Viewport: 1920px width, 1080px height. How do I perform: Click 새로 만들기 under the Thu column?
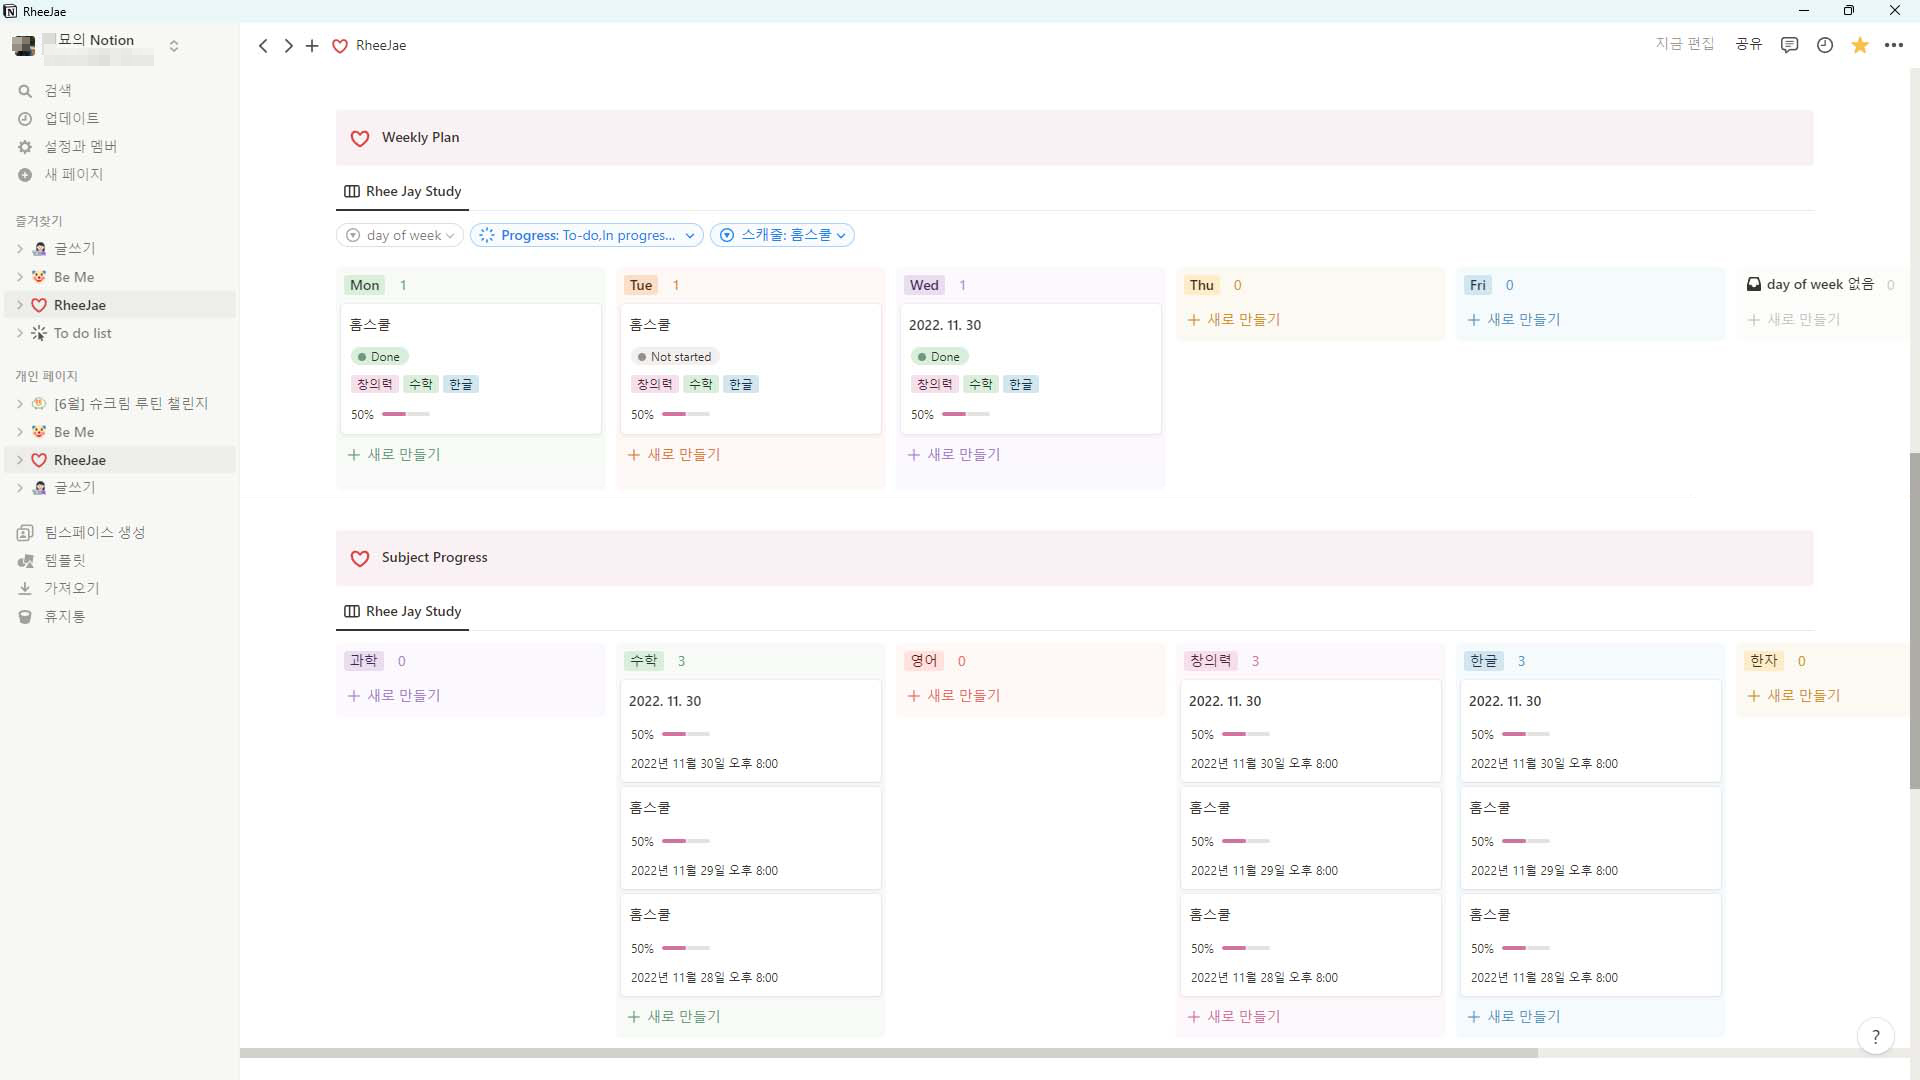point(1234,320)
